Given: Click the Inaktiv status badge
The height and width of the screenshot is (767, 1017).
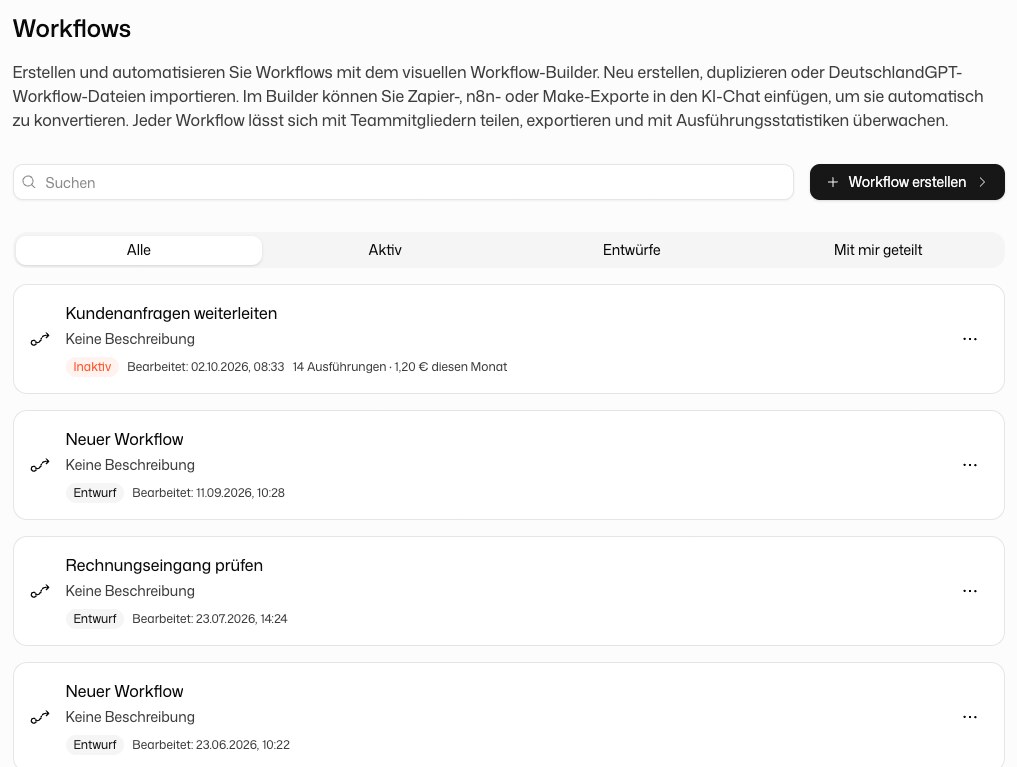Looking at the screenshot, I should [x=92, y=367].
